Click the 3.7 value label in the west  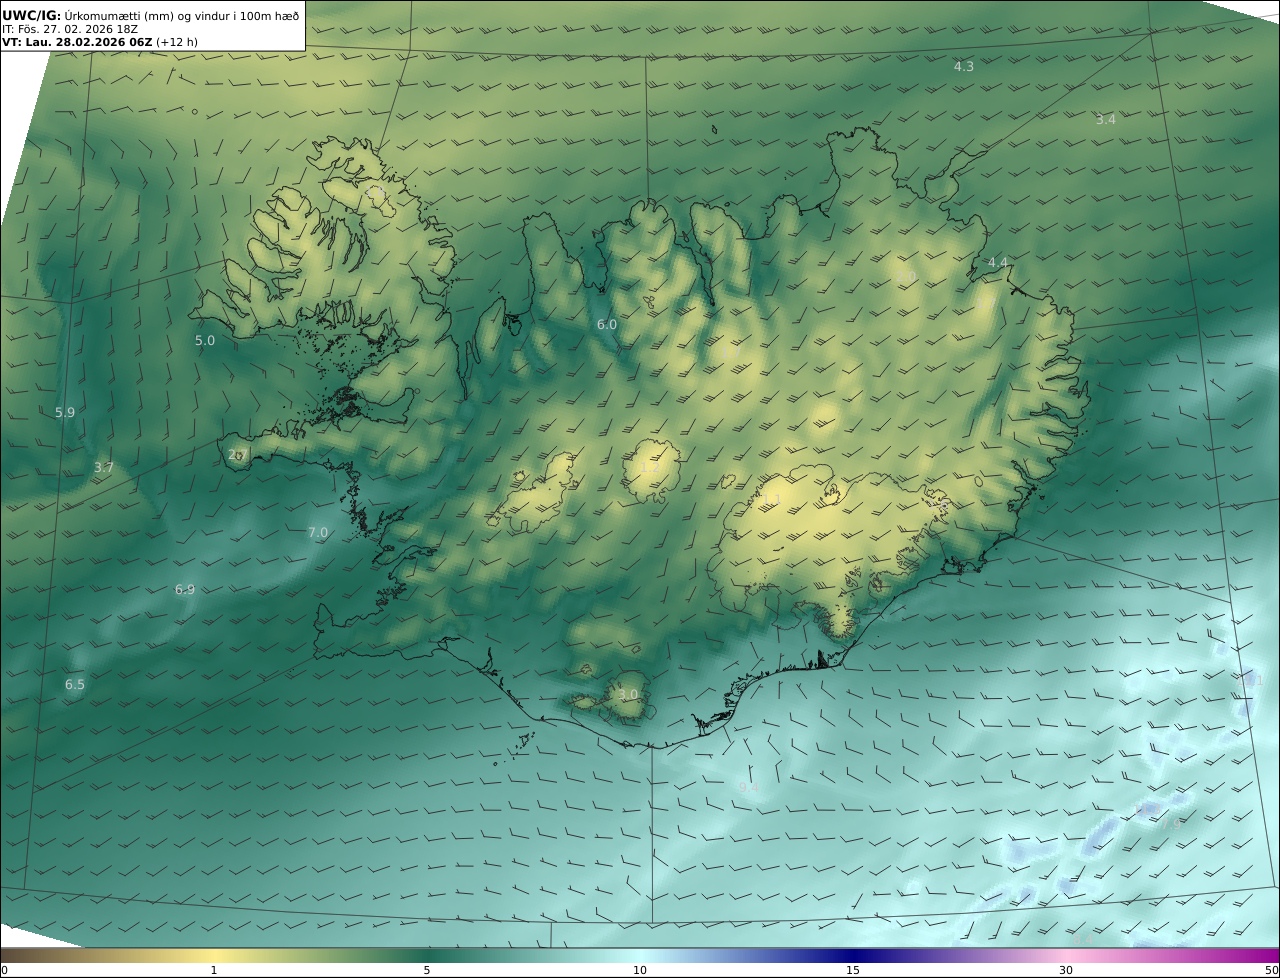point(104,467)
